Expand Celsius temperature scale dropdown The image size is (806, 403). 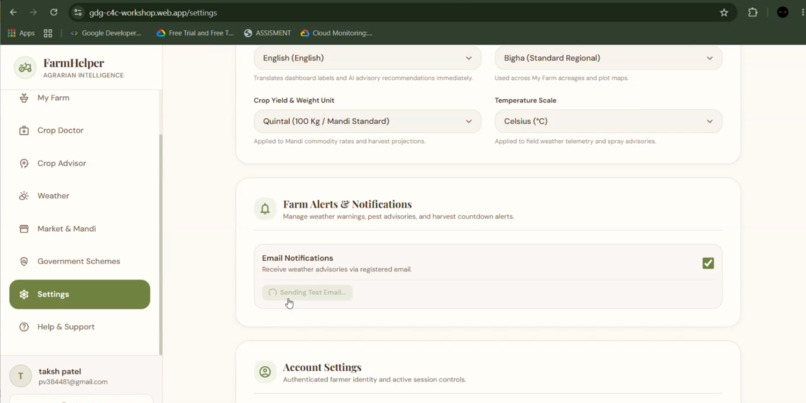click(x=609, y=121)
